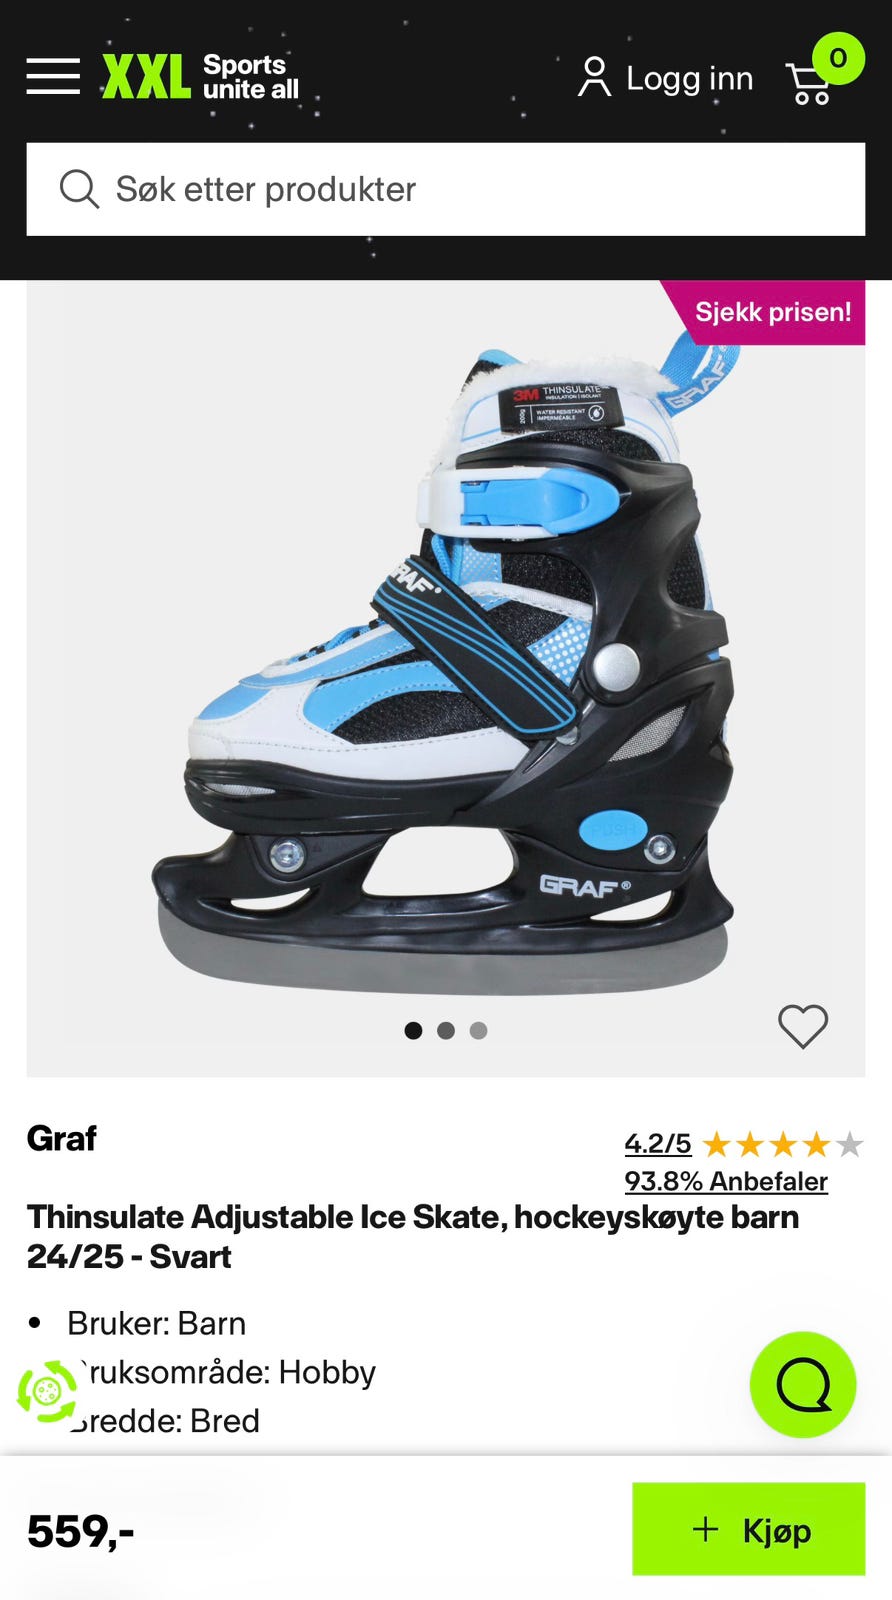892x1600 pixels.
Task: Click the search magnifier icon
Action: pos(79,189)
